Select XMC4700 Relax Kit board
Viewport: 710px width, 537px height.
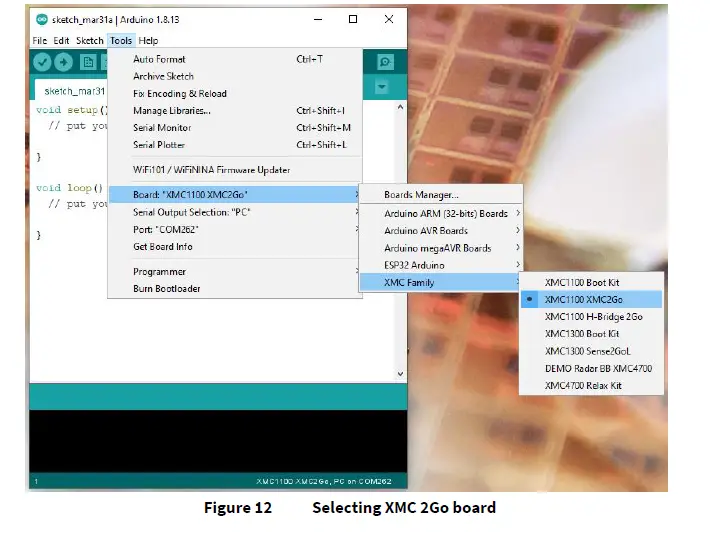tap(591, 386)
